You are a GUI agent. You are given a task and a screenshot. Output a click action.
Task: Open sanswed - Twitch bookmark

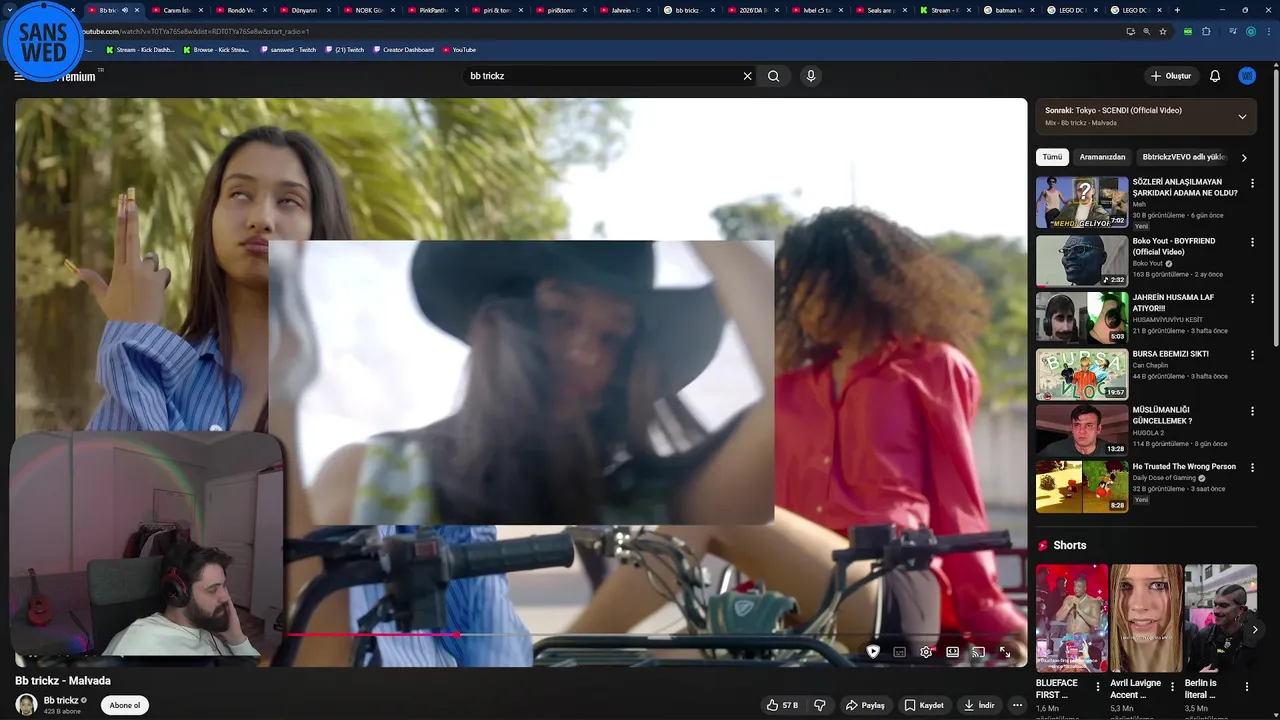click(x=288, y=49)
